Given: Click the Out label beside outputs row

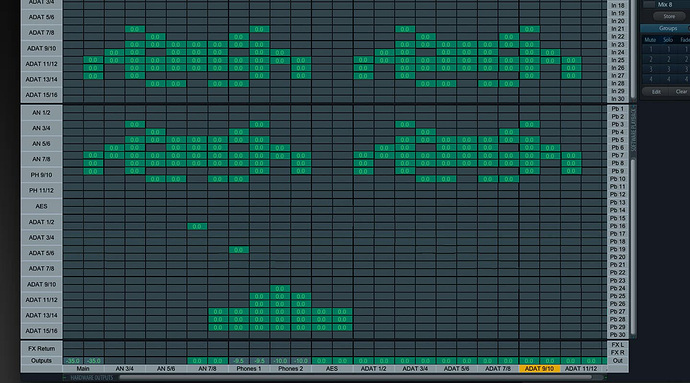Looking at the screenshot, I should (617, 361).
